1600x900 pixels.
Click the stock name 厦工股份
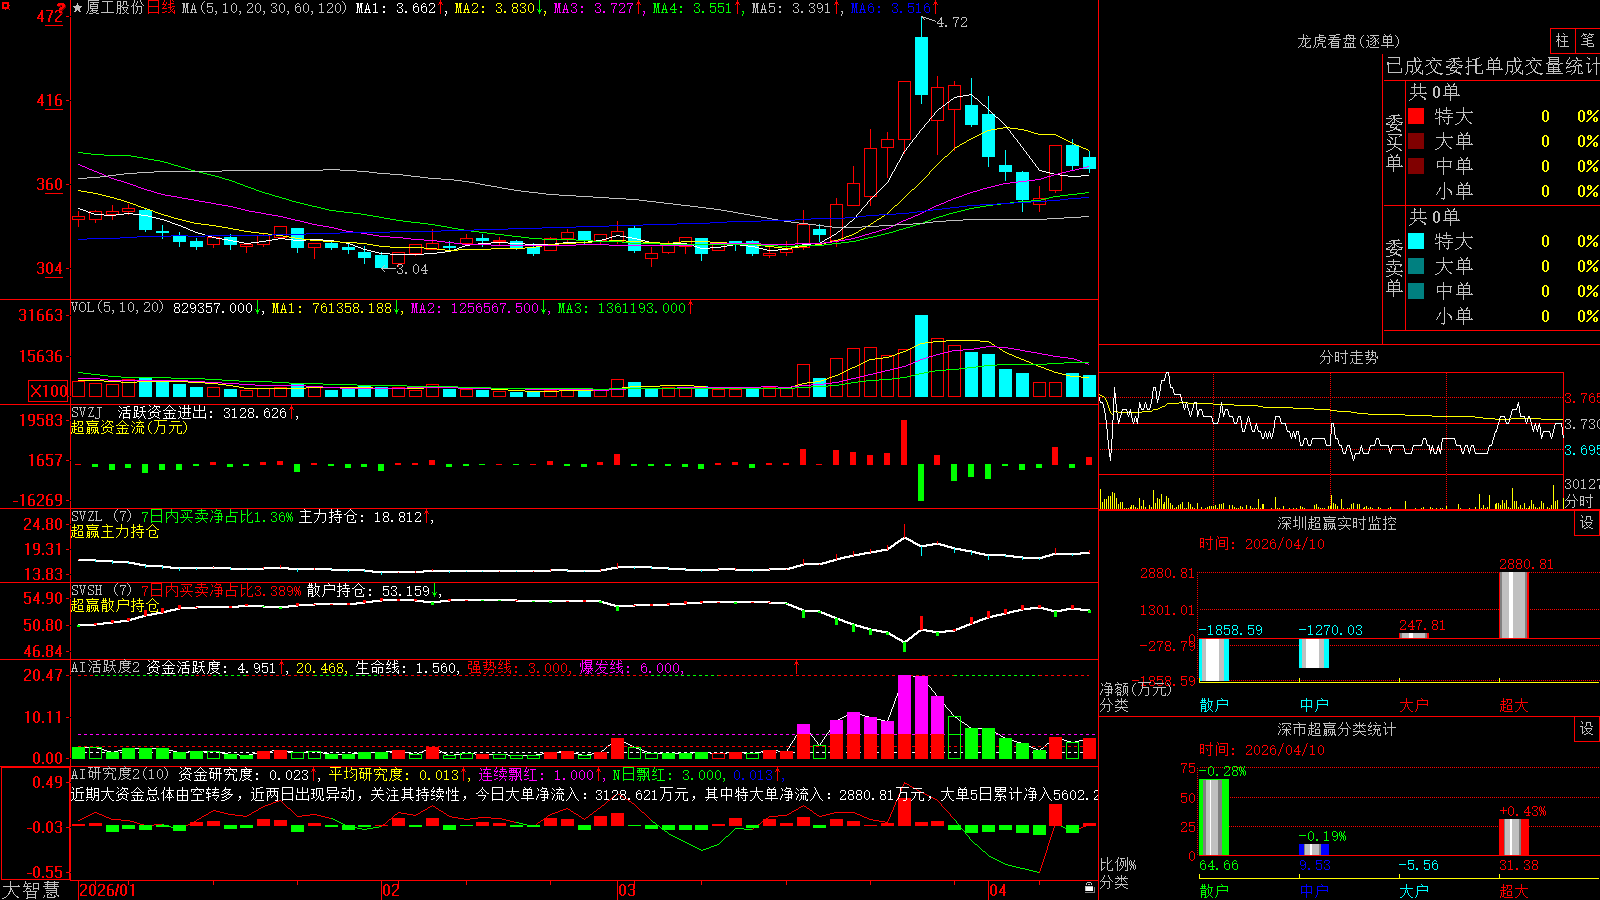[x=115, y=8]
